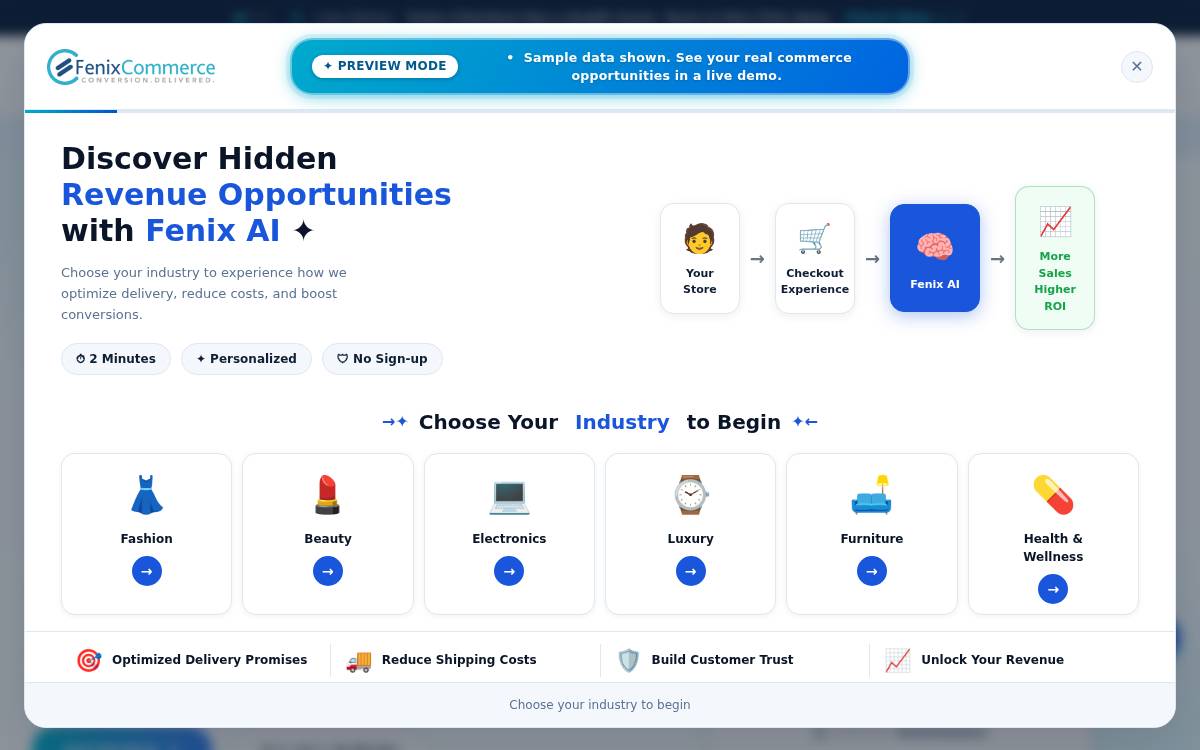This screenshot has width=1200, height=750.
Task: Click 'Choose your industry to begin' footer text
Action: click(600, 705)
